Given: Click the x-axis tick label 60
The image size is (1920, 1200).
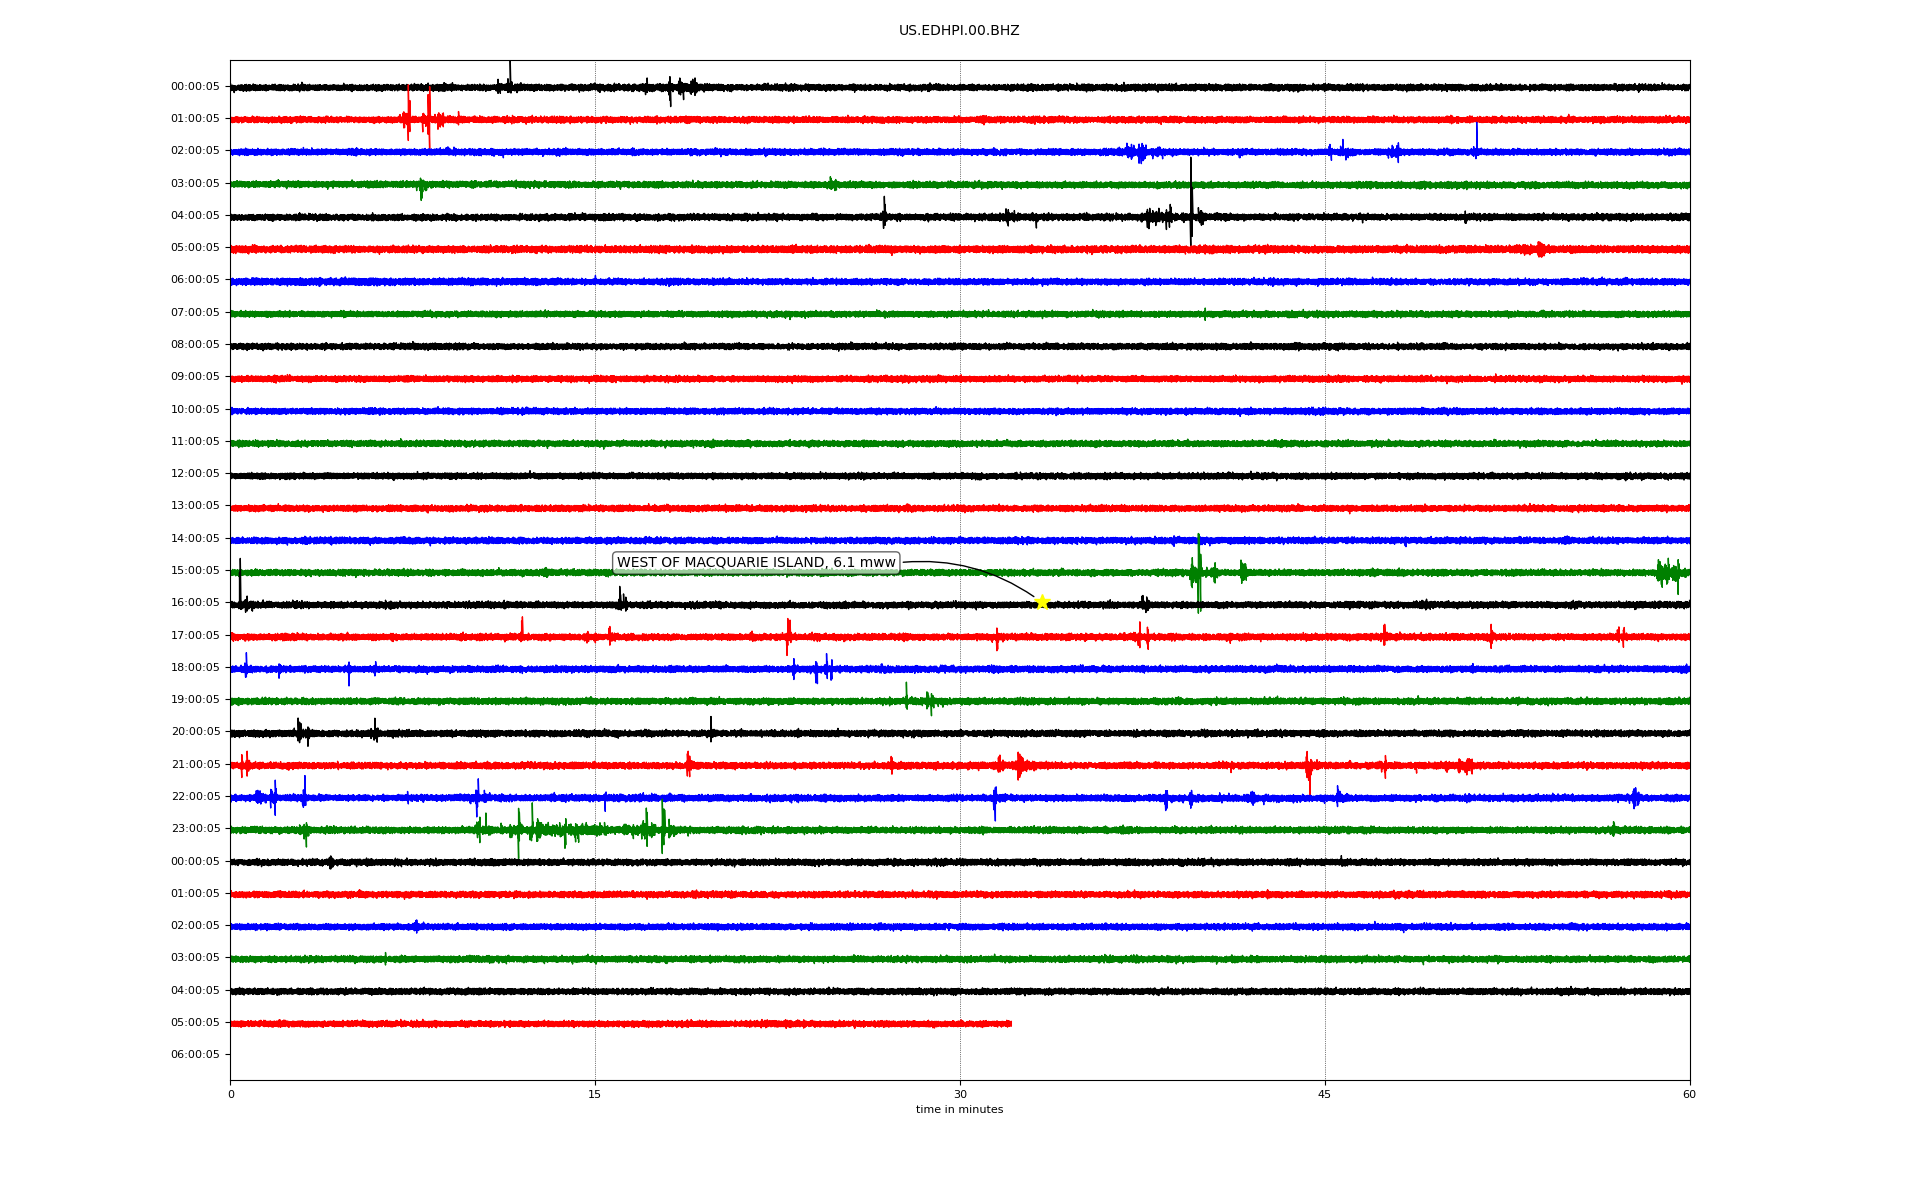Looking at the screenshot, I should tap(1689, 1094).
